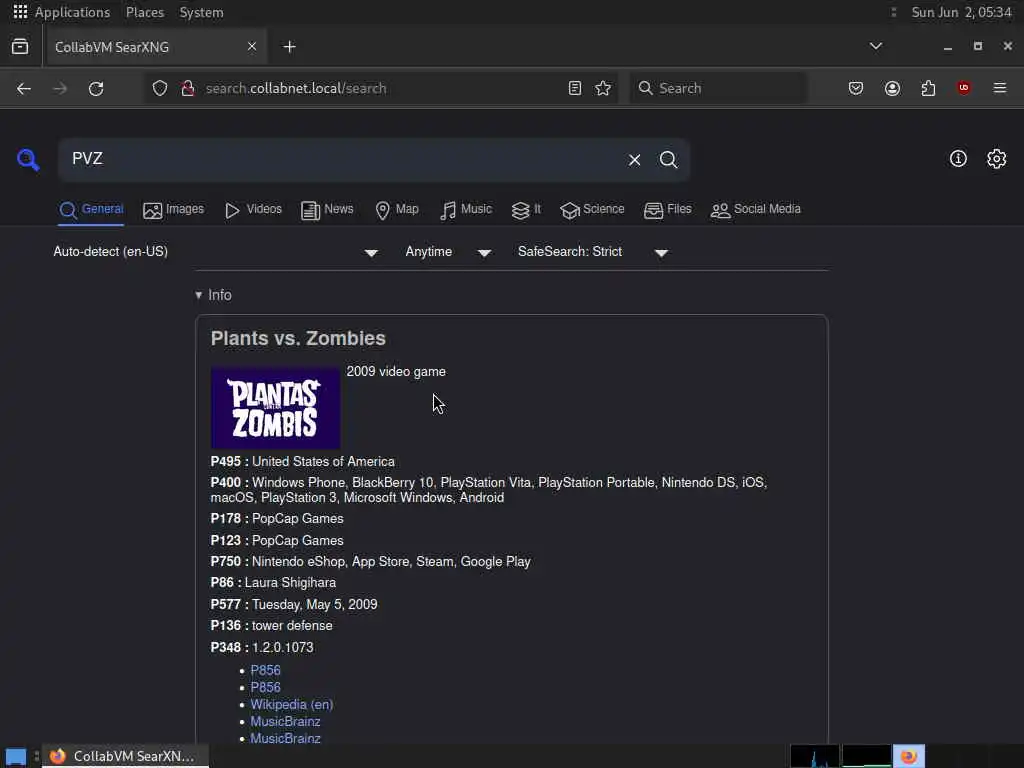Click the P750 Nintendo eShop row

click(x=370, y=562)
